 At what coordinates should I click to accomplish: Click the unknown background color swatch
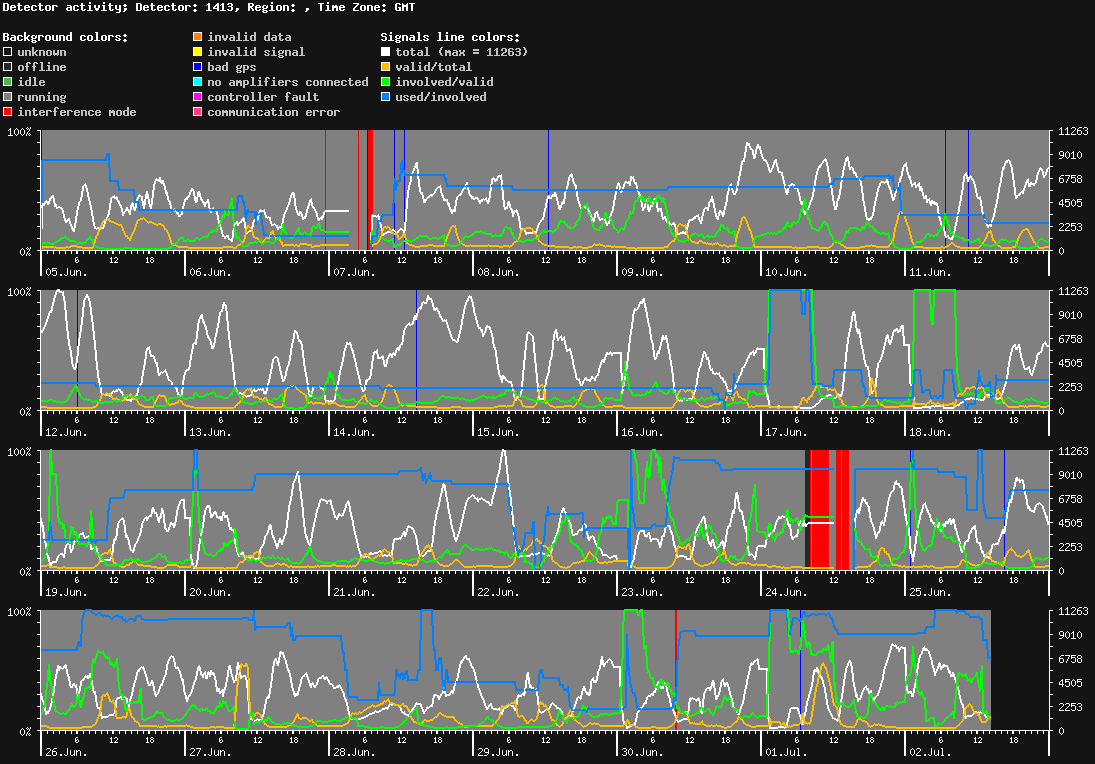coord(8,52)
